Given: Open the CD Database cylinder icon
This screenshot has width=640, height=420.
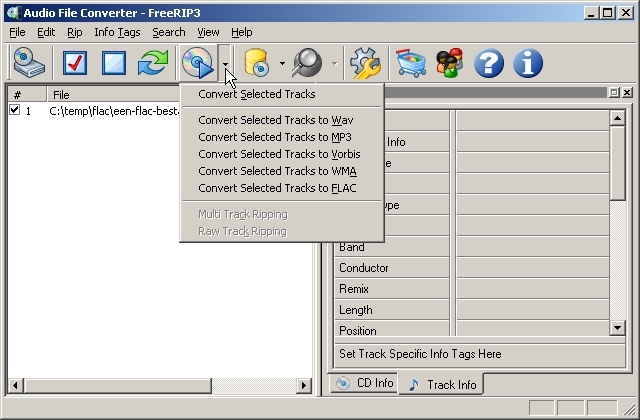Looking at the screenshot, I should point(257,63).
